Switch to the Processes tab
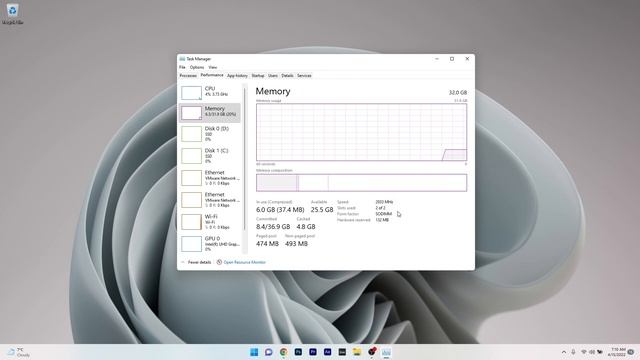 tap(188, 76)
